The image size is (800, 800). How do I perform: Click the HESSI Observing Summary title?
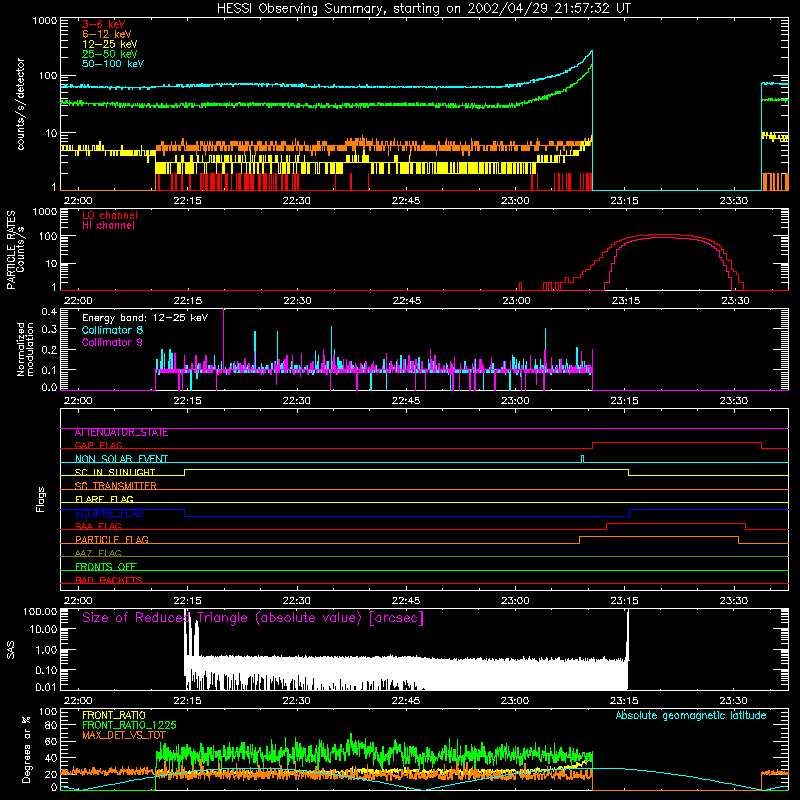pos(423,9)
